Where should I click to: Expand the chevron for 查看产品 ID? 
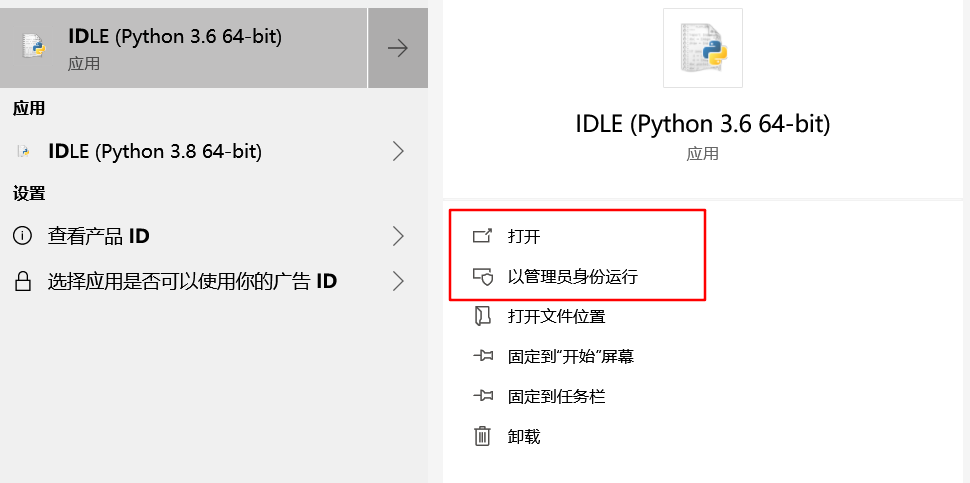coord(398,236)
